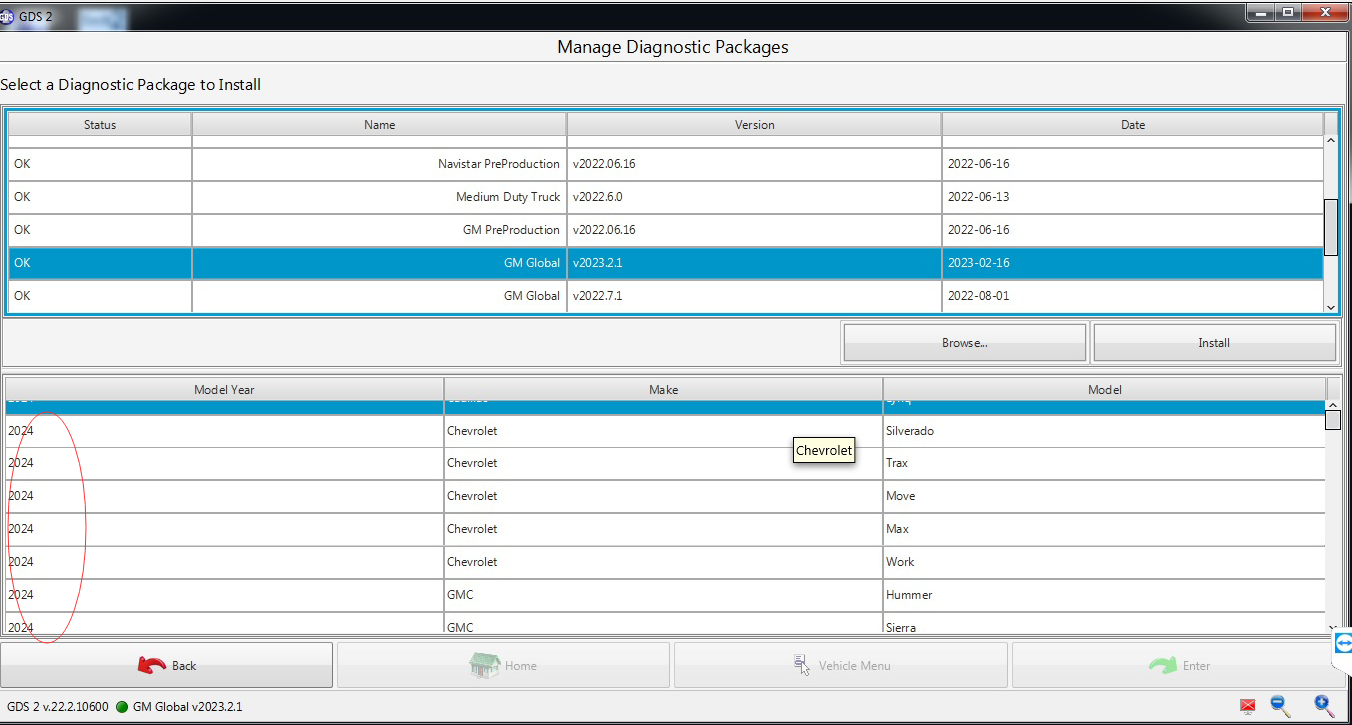
Task: Click the zoom in magnifier icon
Action: coord(1323,706)
